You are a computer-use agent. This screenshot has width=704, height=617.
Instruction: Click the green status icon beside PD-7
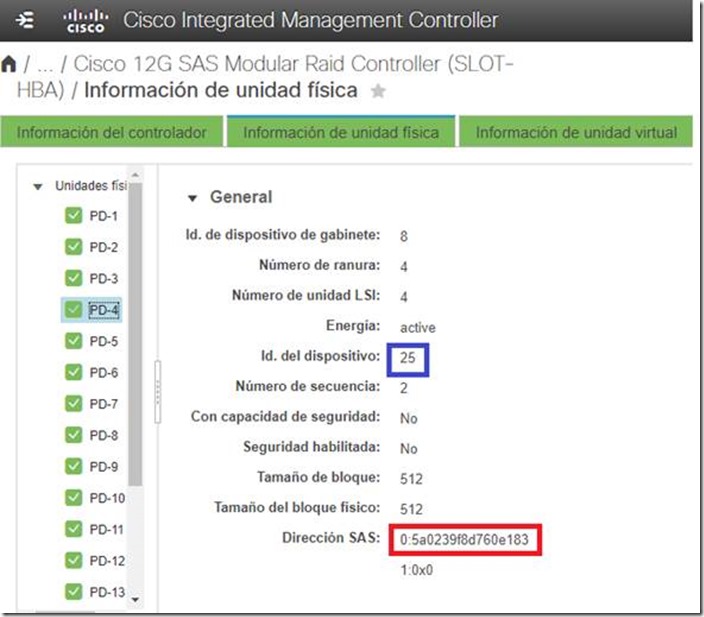[73, 404]
